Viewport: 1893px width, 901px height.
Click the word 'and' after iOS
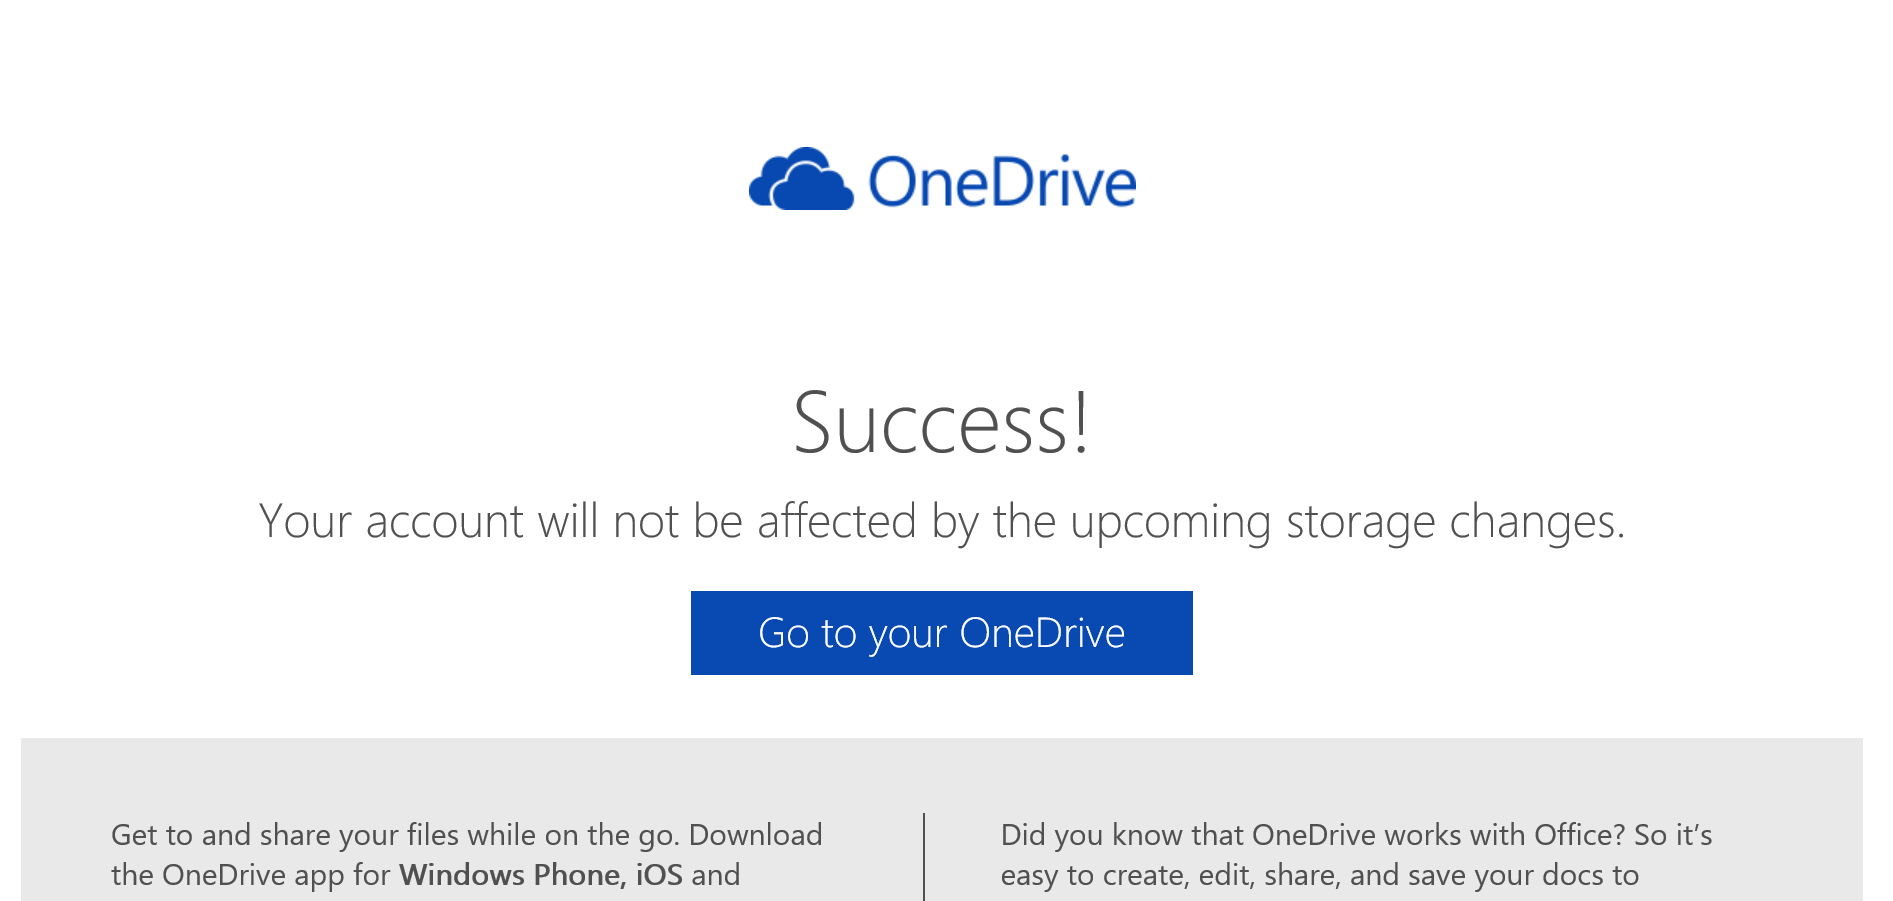pyautogui.click(x=716, y=875)
